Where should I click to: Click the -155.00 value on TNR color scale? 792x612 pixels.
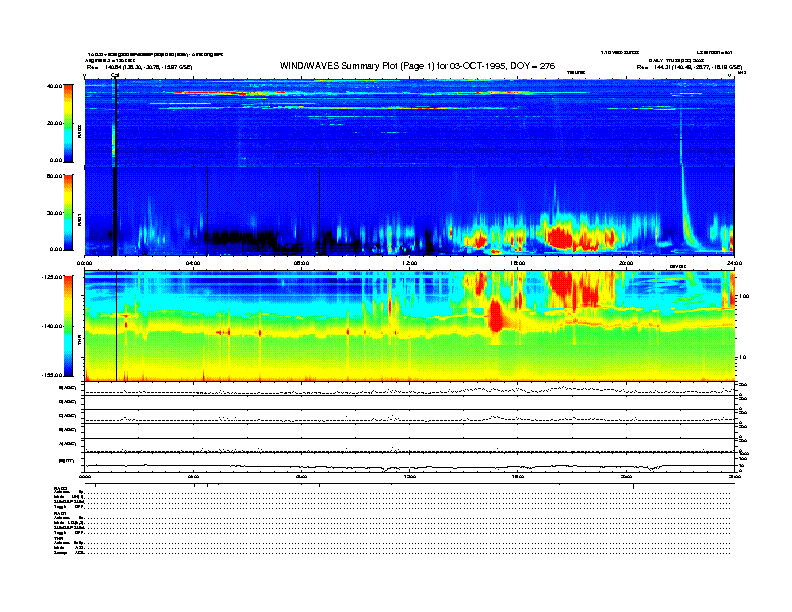[52, 375]
